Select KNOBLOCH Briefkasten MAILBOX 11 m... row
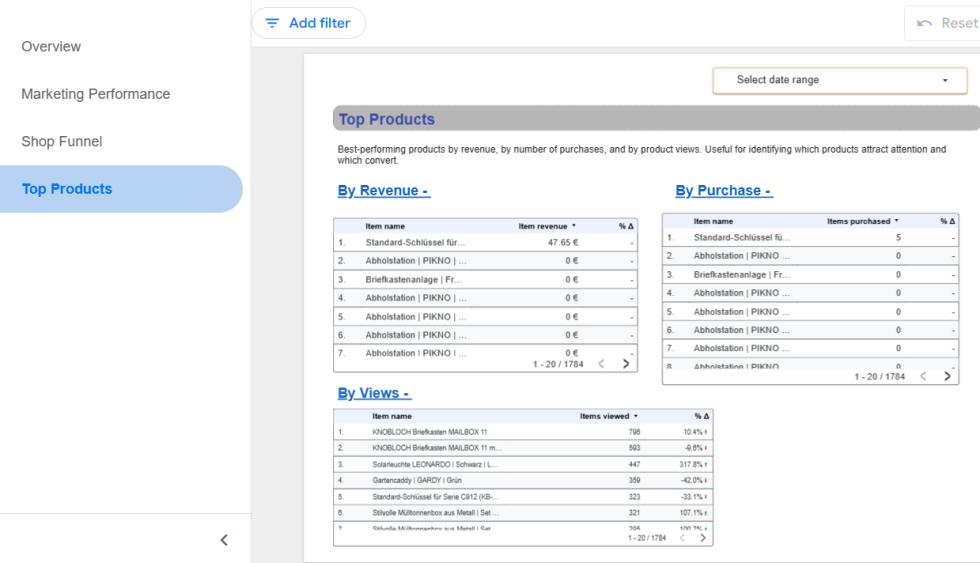980x563 pixels. pyautogui.click(x=523, y=448)
